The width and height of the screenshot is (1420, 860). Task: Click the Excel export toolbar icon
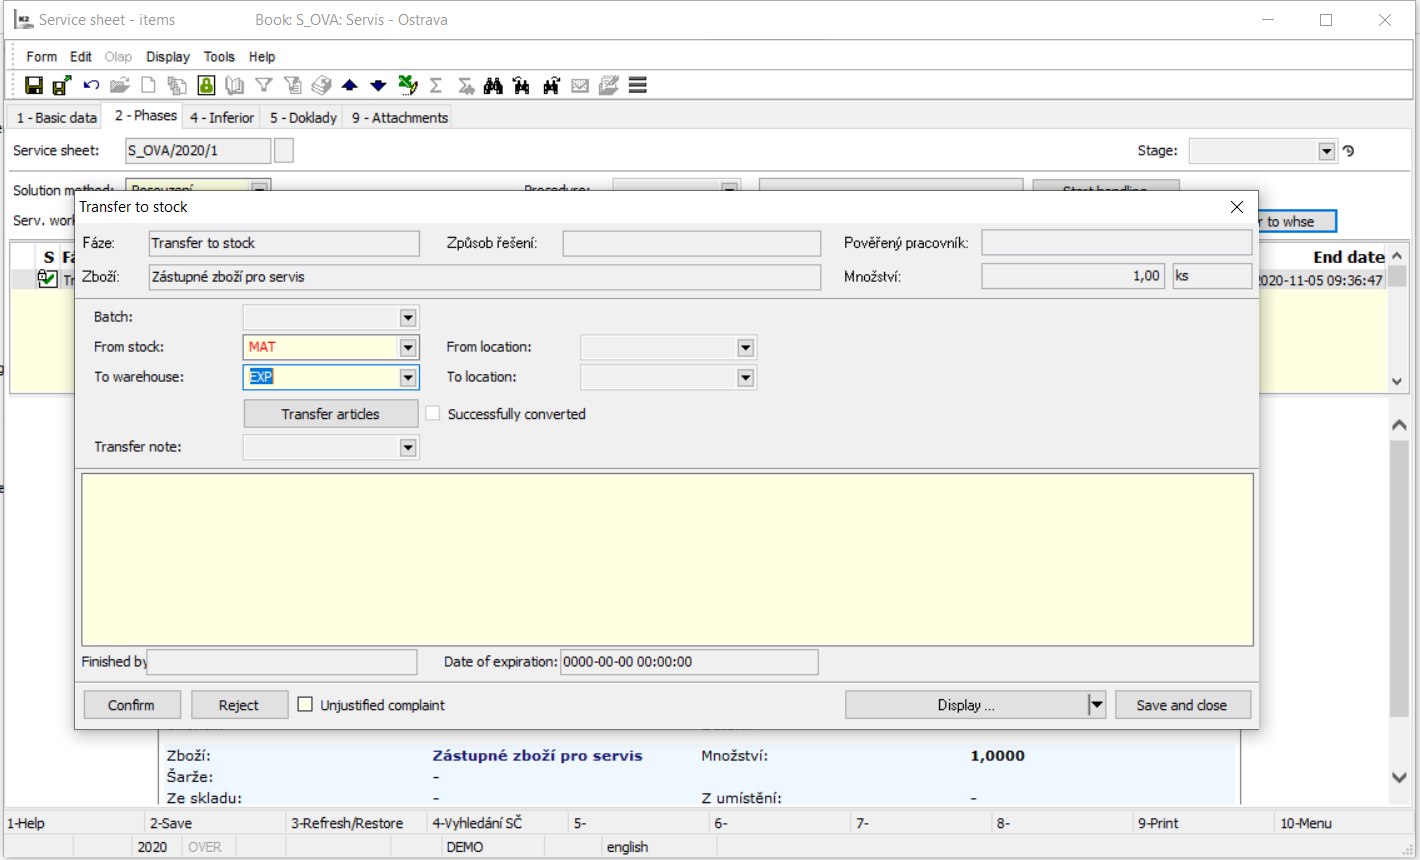point(407,86)
